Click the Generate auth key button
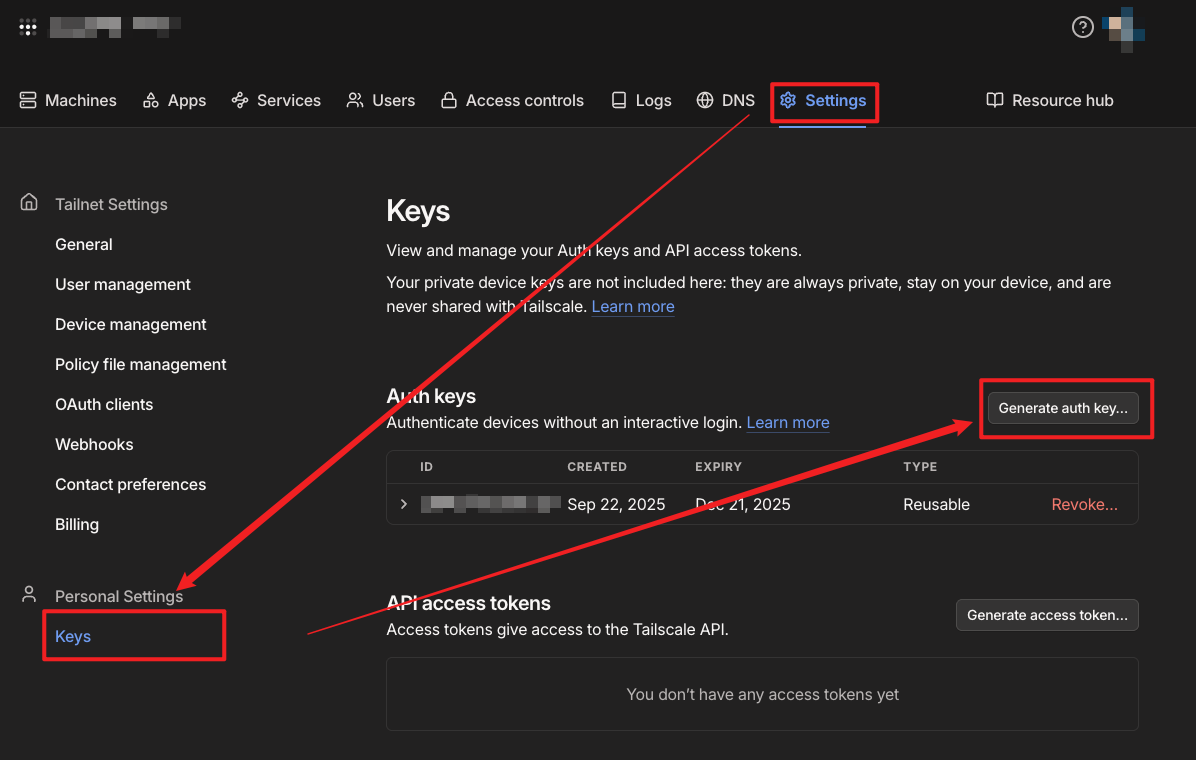Screen dimensions: 1196x760 (x=1063, y=407)
